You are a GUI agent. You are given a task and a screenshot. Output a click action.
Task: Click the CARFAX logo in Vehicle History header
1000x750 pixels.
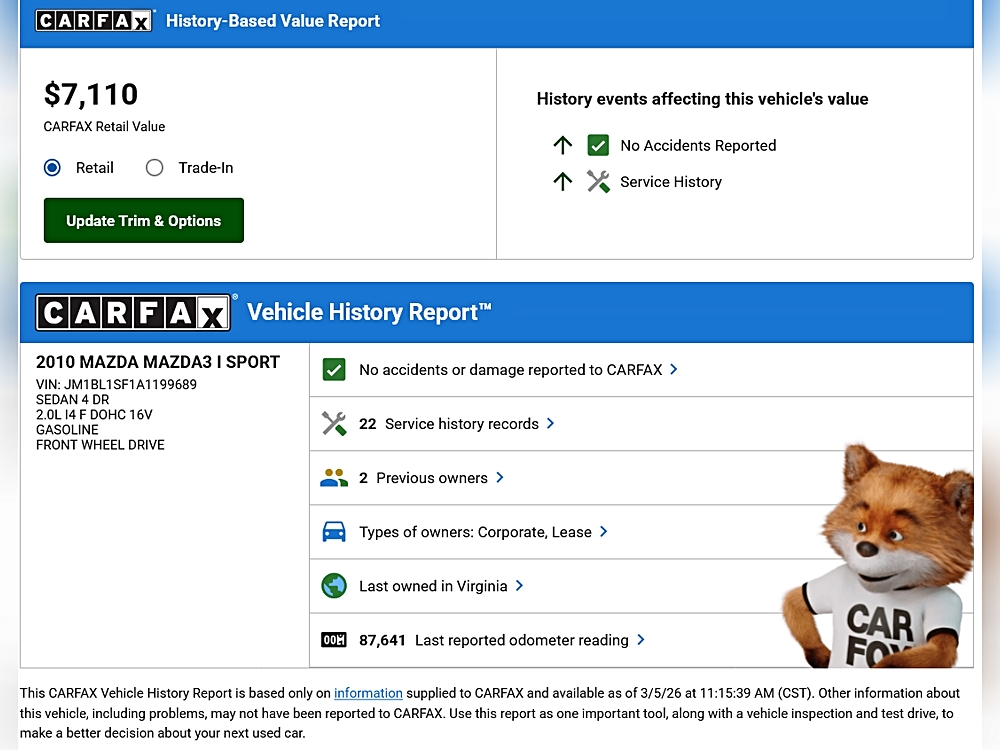click(x=135, y=312)
